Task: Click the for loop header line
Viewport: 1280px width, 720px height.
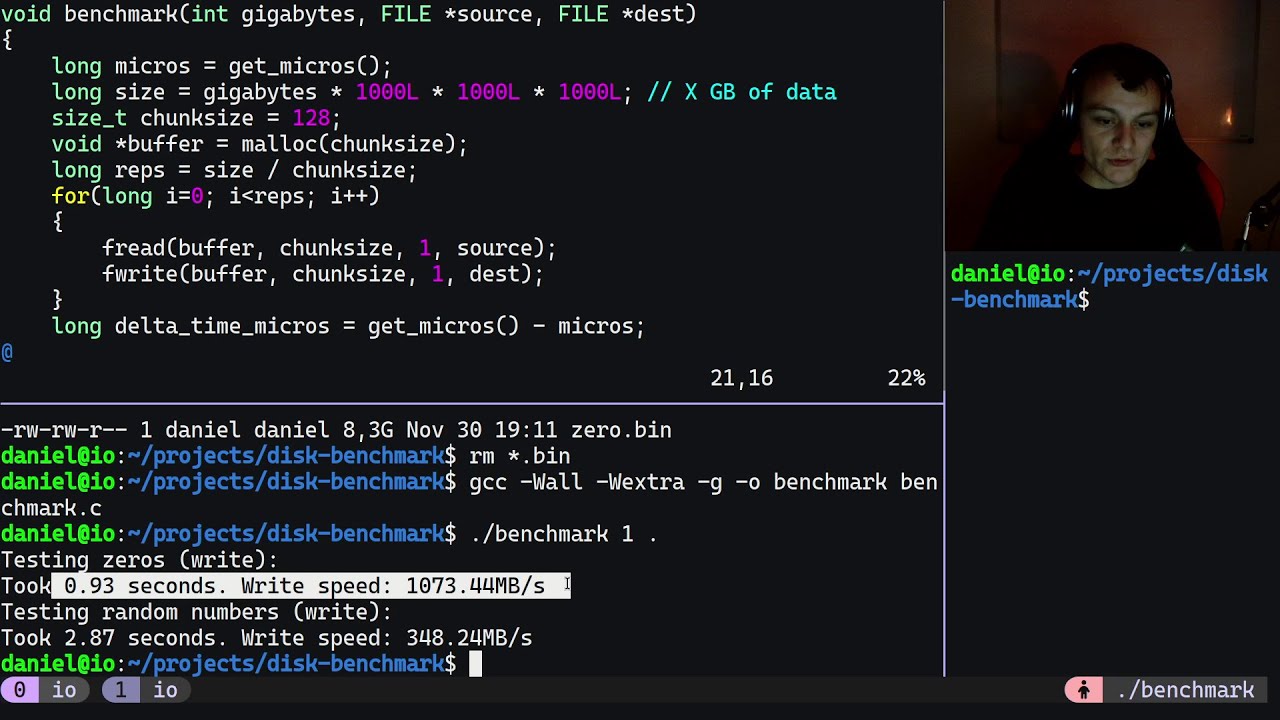Action: point(216,196)
